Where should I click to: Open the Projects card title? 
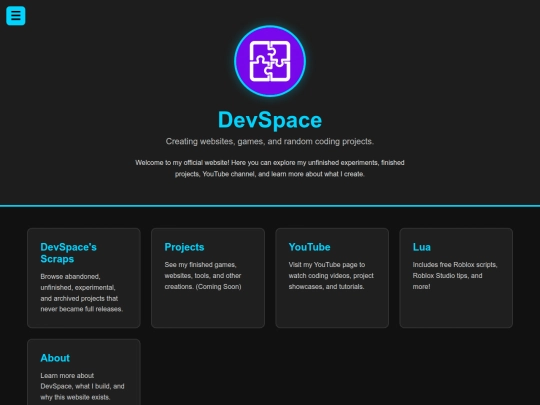point(184,247)
